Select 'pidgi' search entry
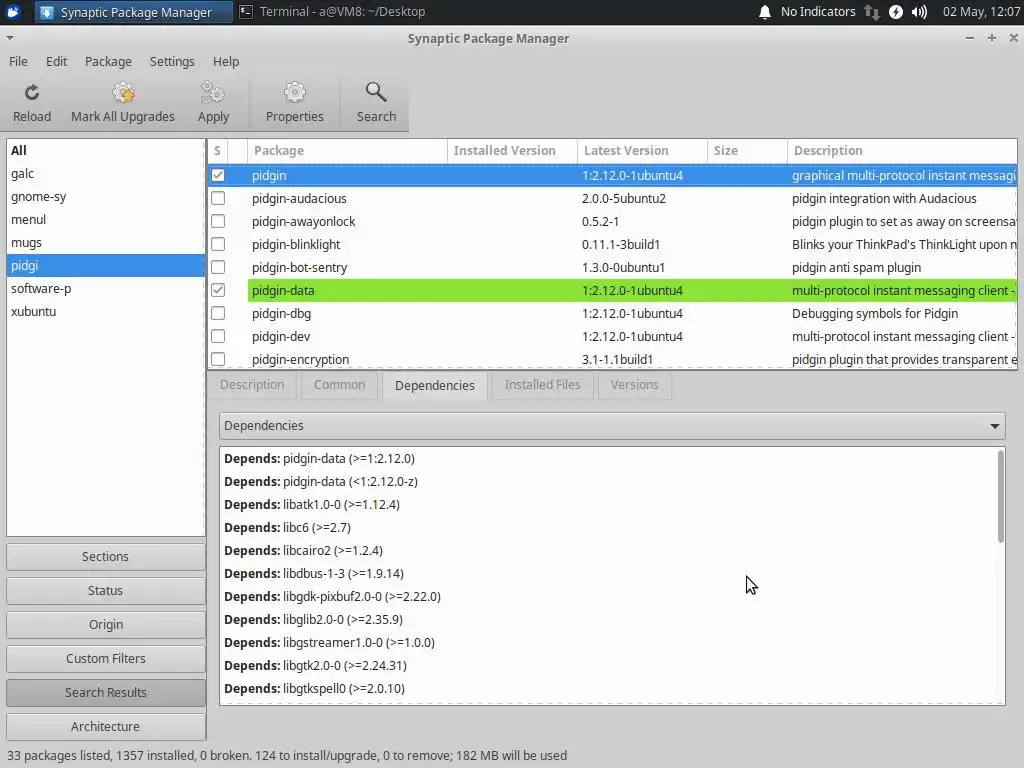This screenshot has height=768, width=1024. [x=105, y=265]
